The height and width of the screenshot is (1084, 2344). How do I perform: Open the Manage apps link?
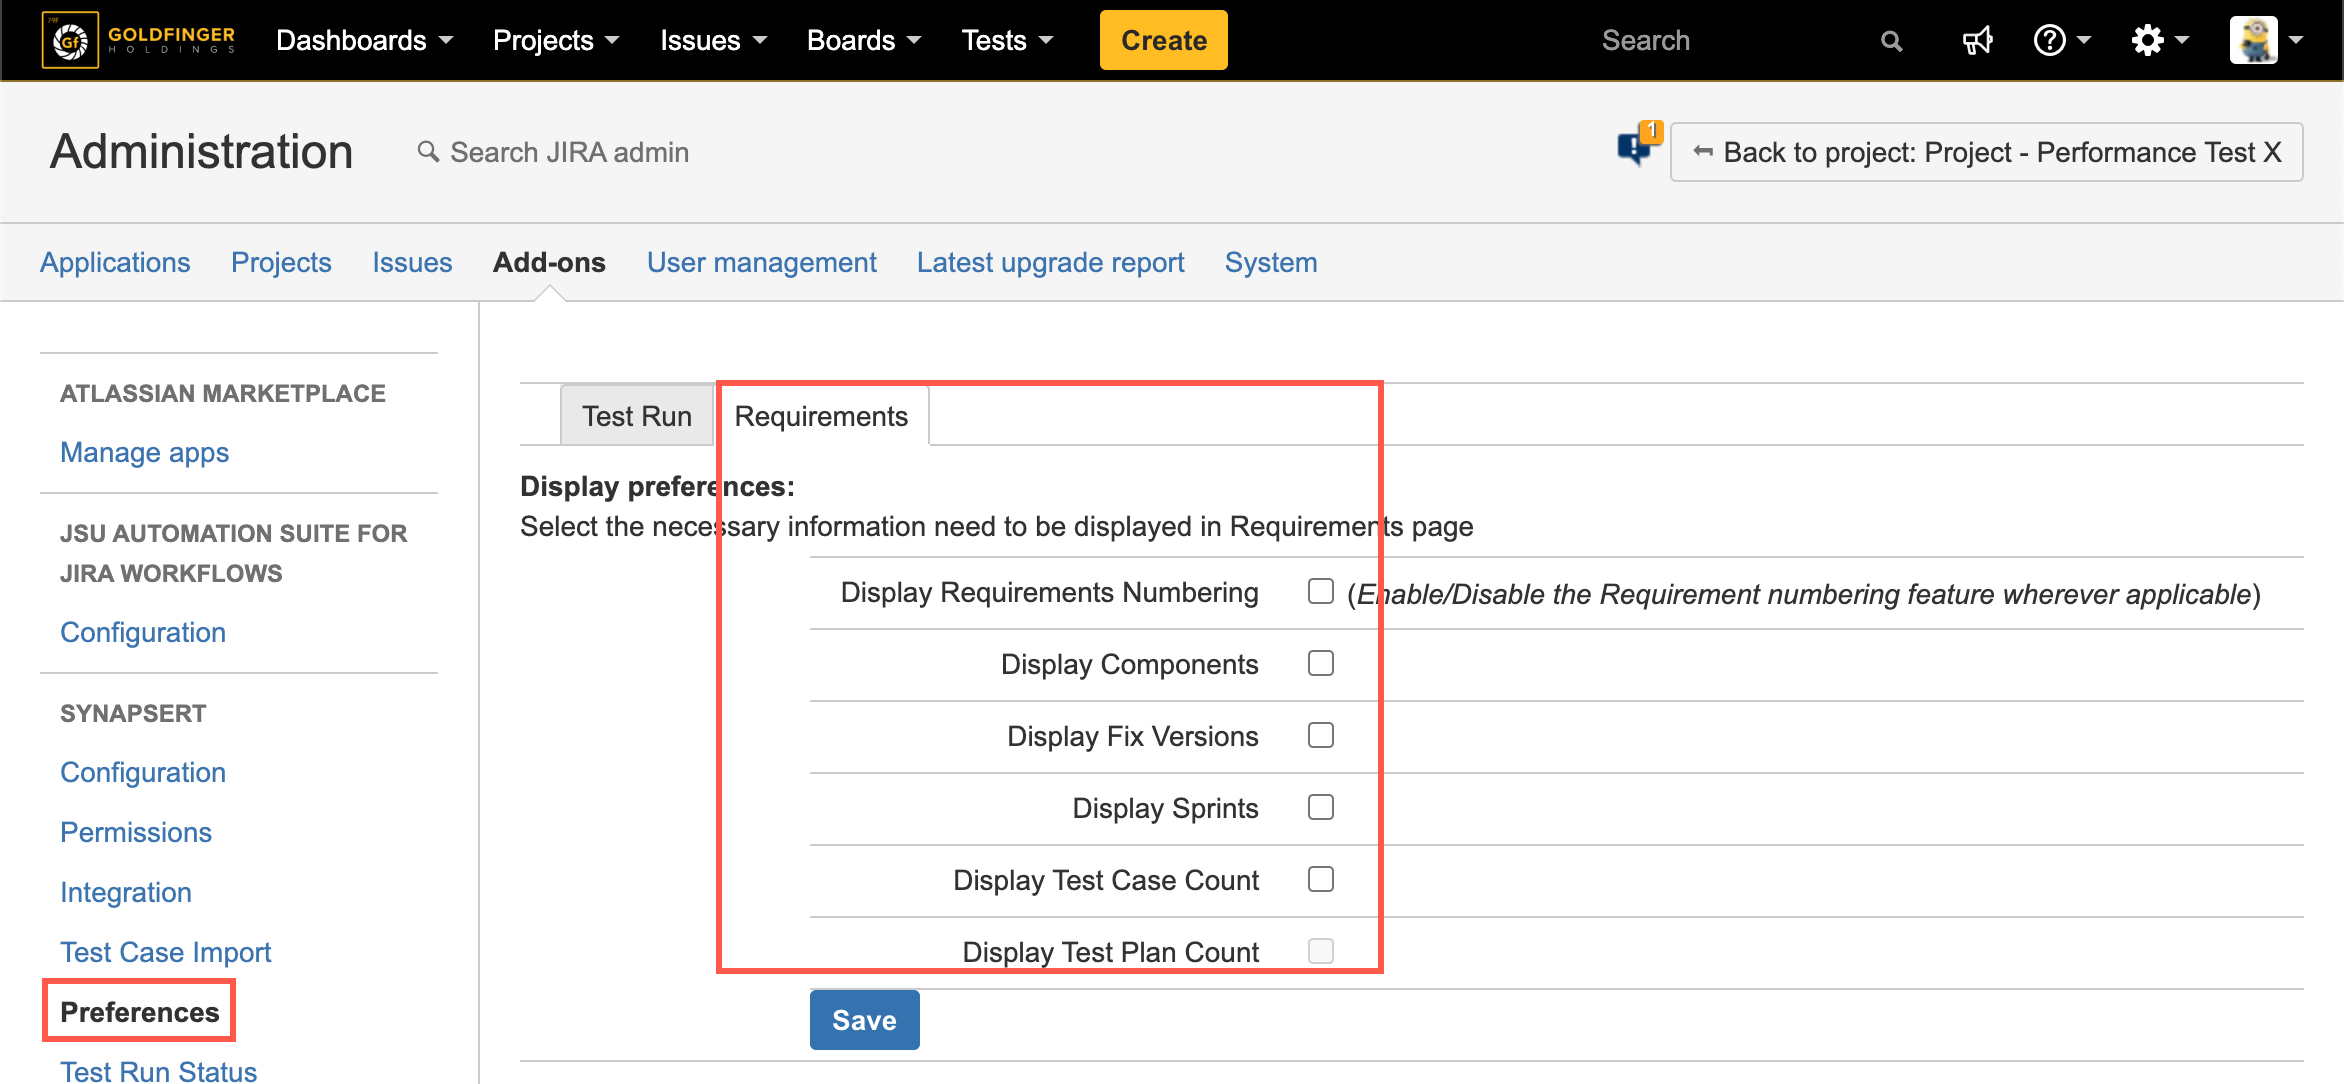144,452
